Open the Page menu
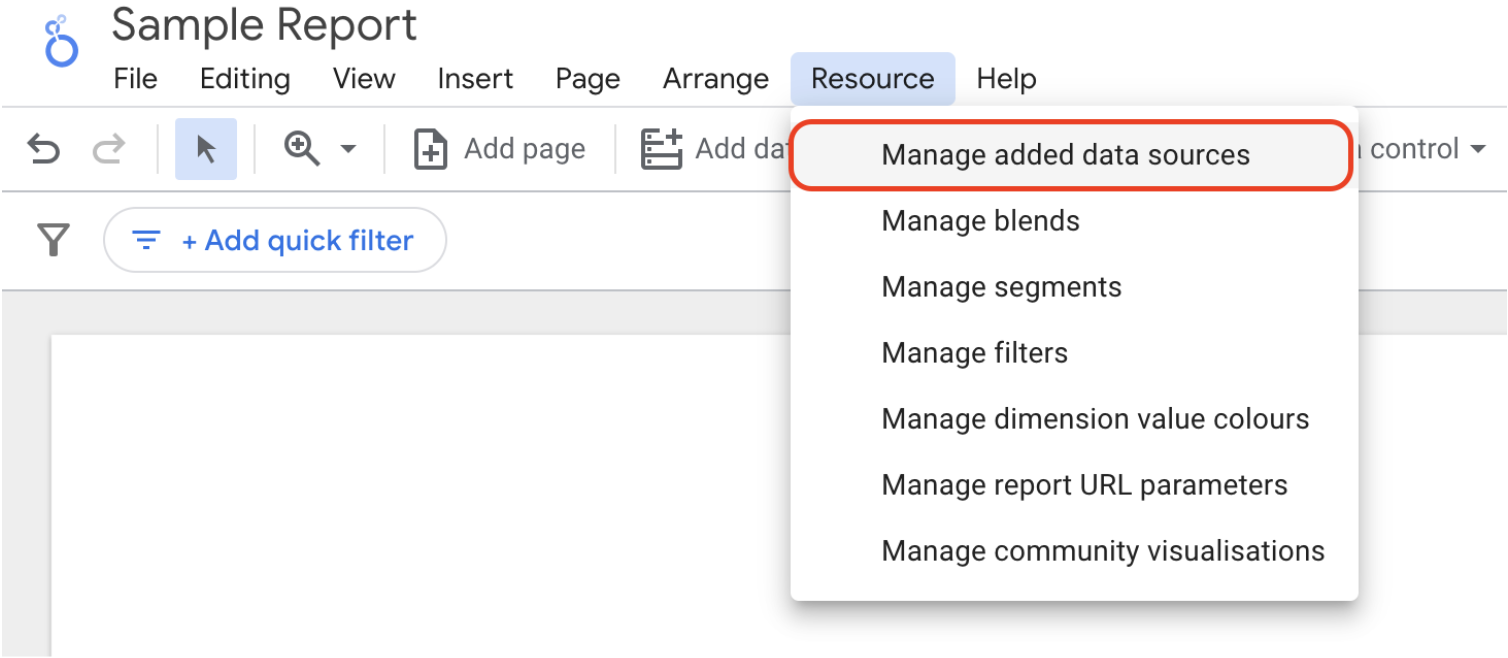The height and width of the screenshot is (658, 1508). [588, 79]
